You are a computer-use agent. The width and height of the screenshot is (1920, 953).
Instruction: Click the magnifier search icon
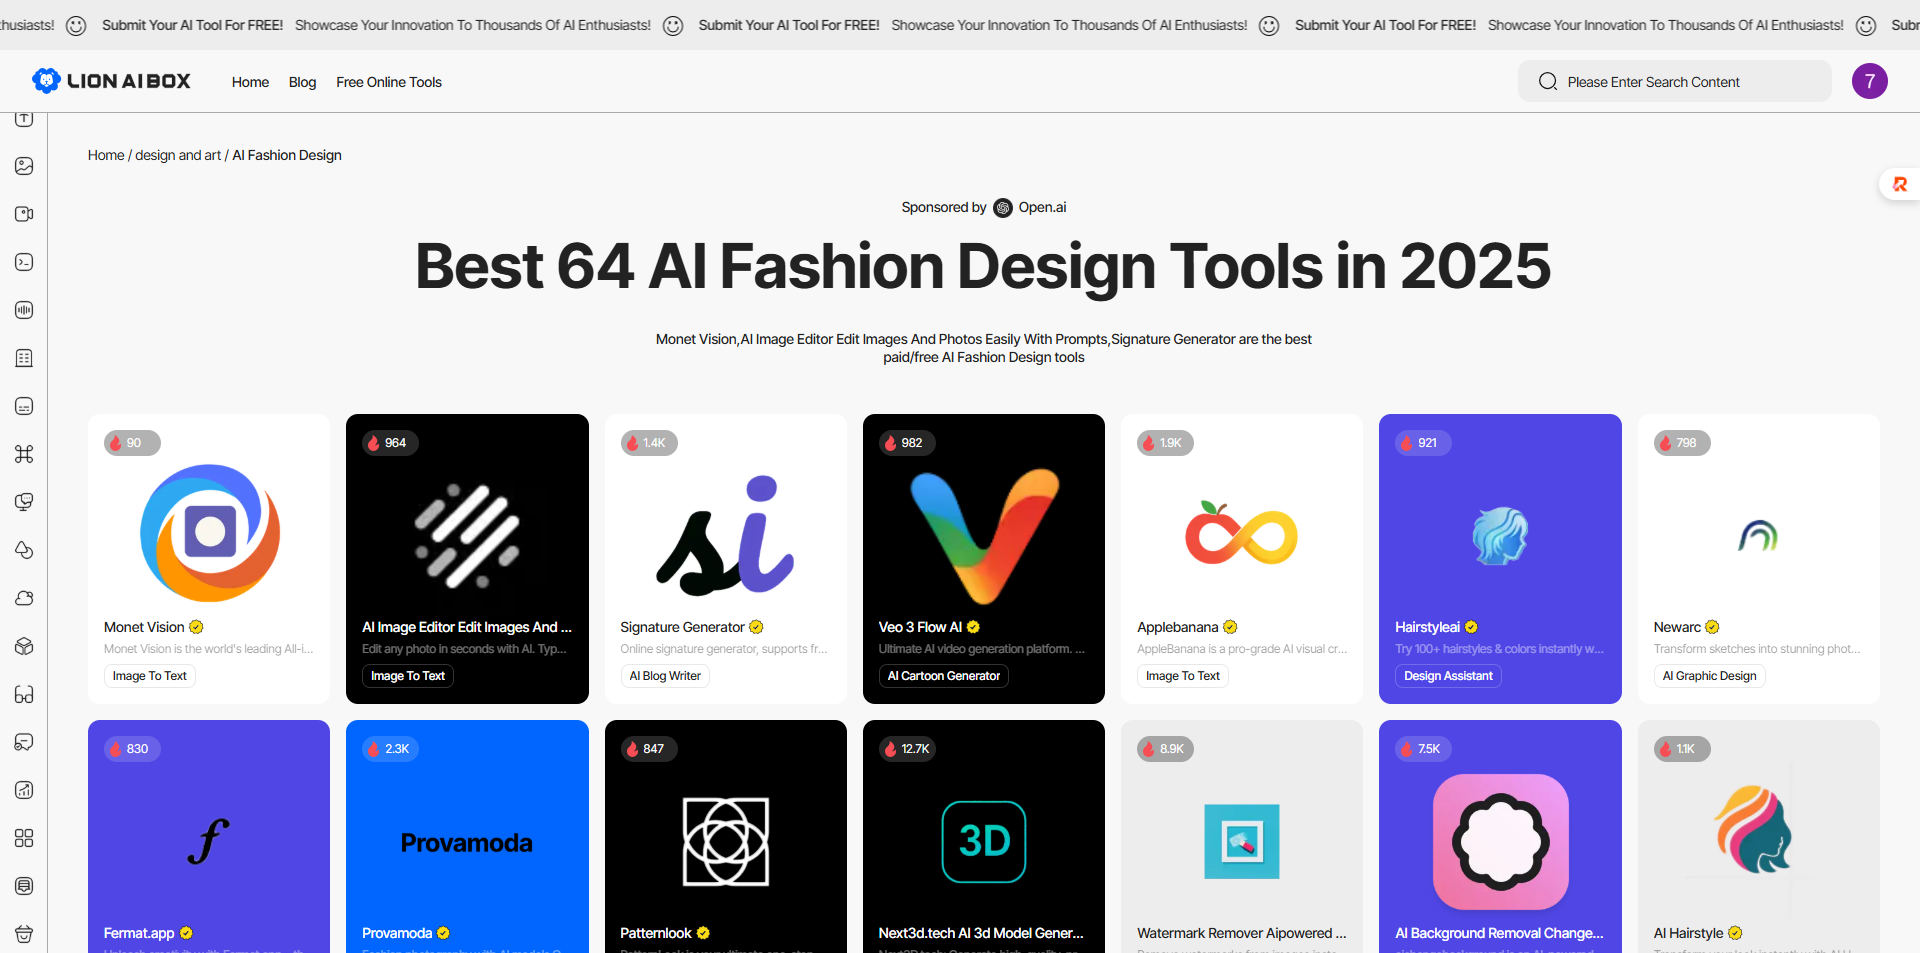point(1548,81)
